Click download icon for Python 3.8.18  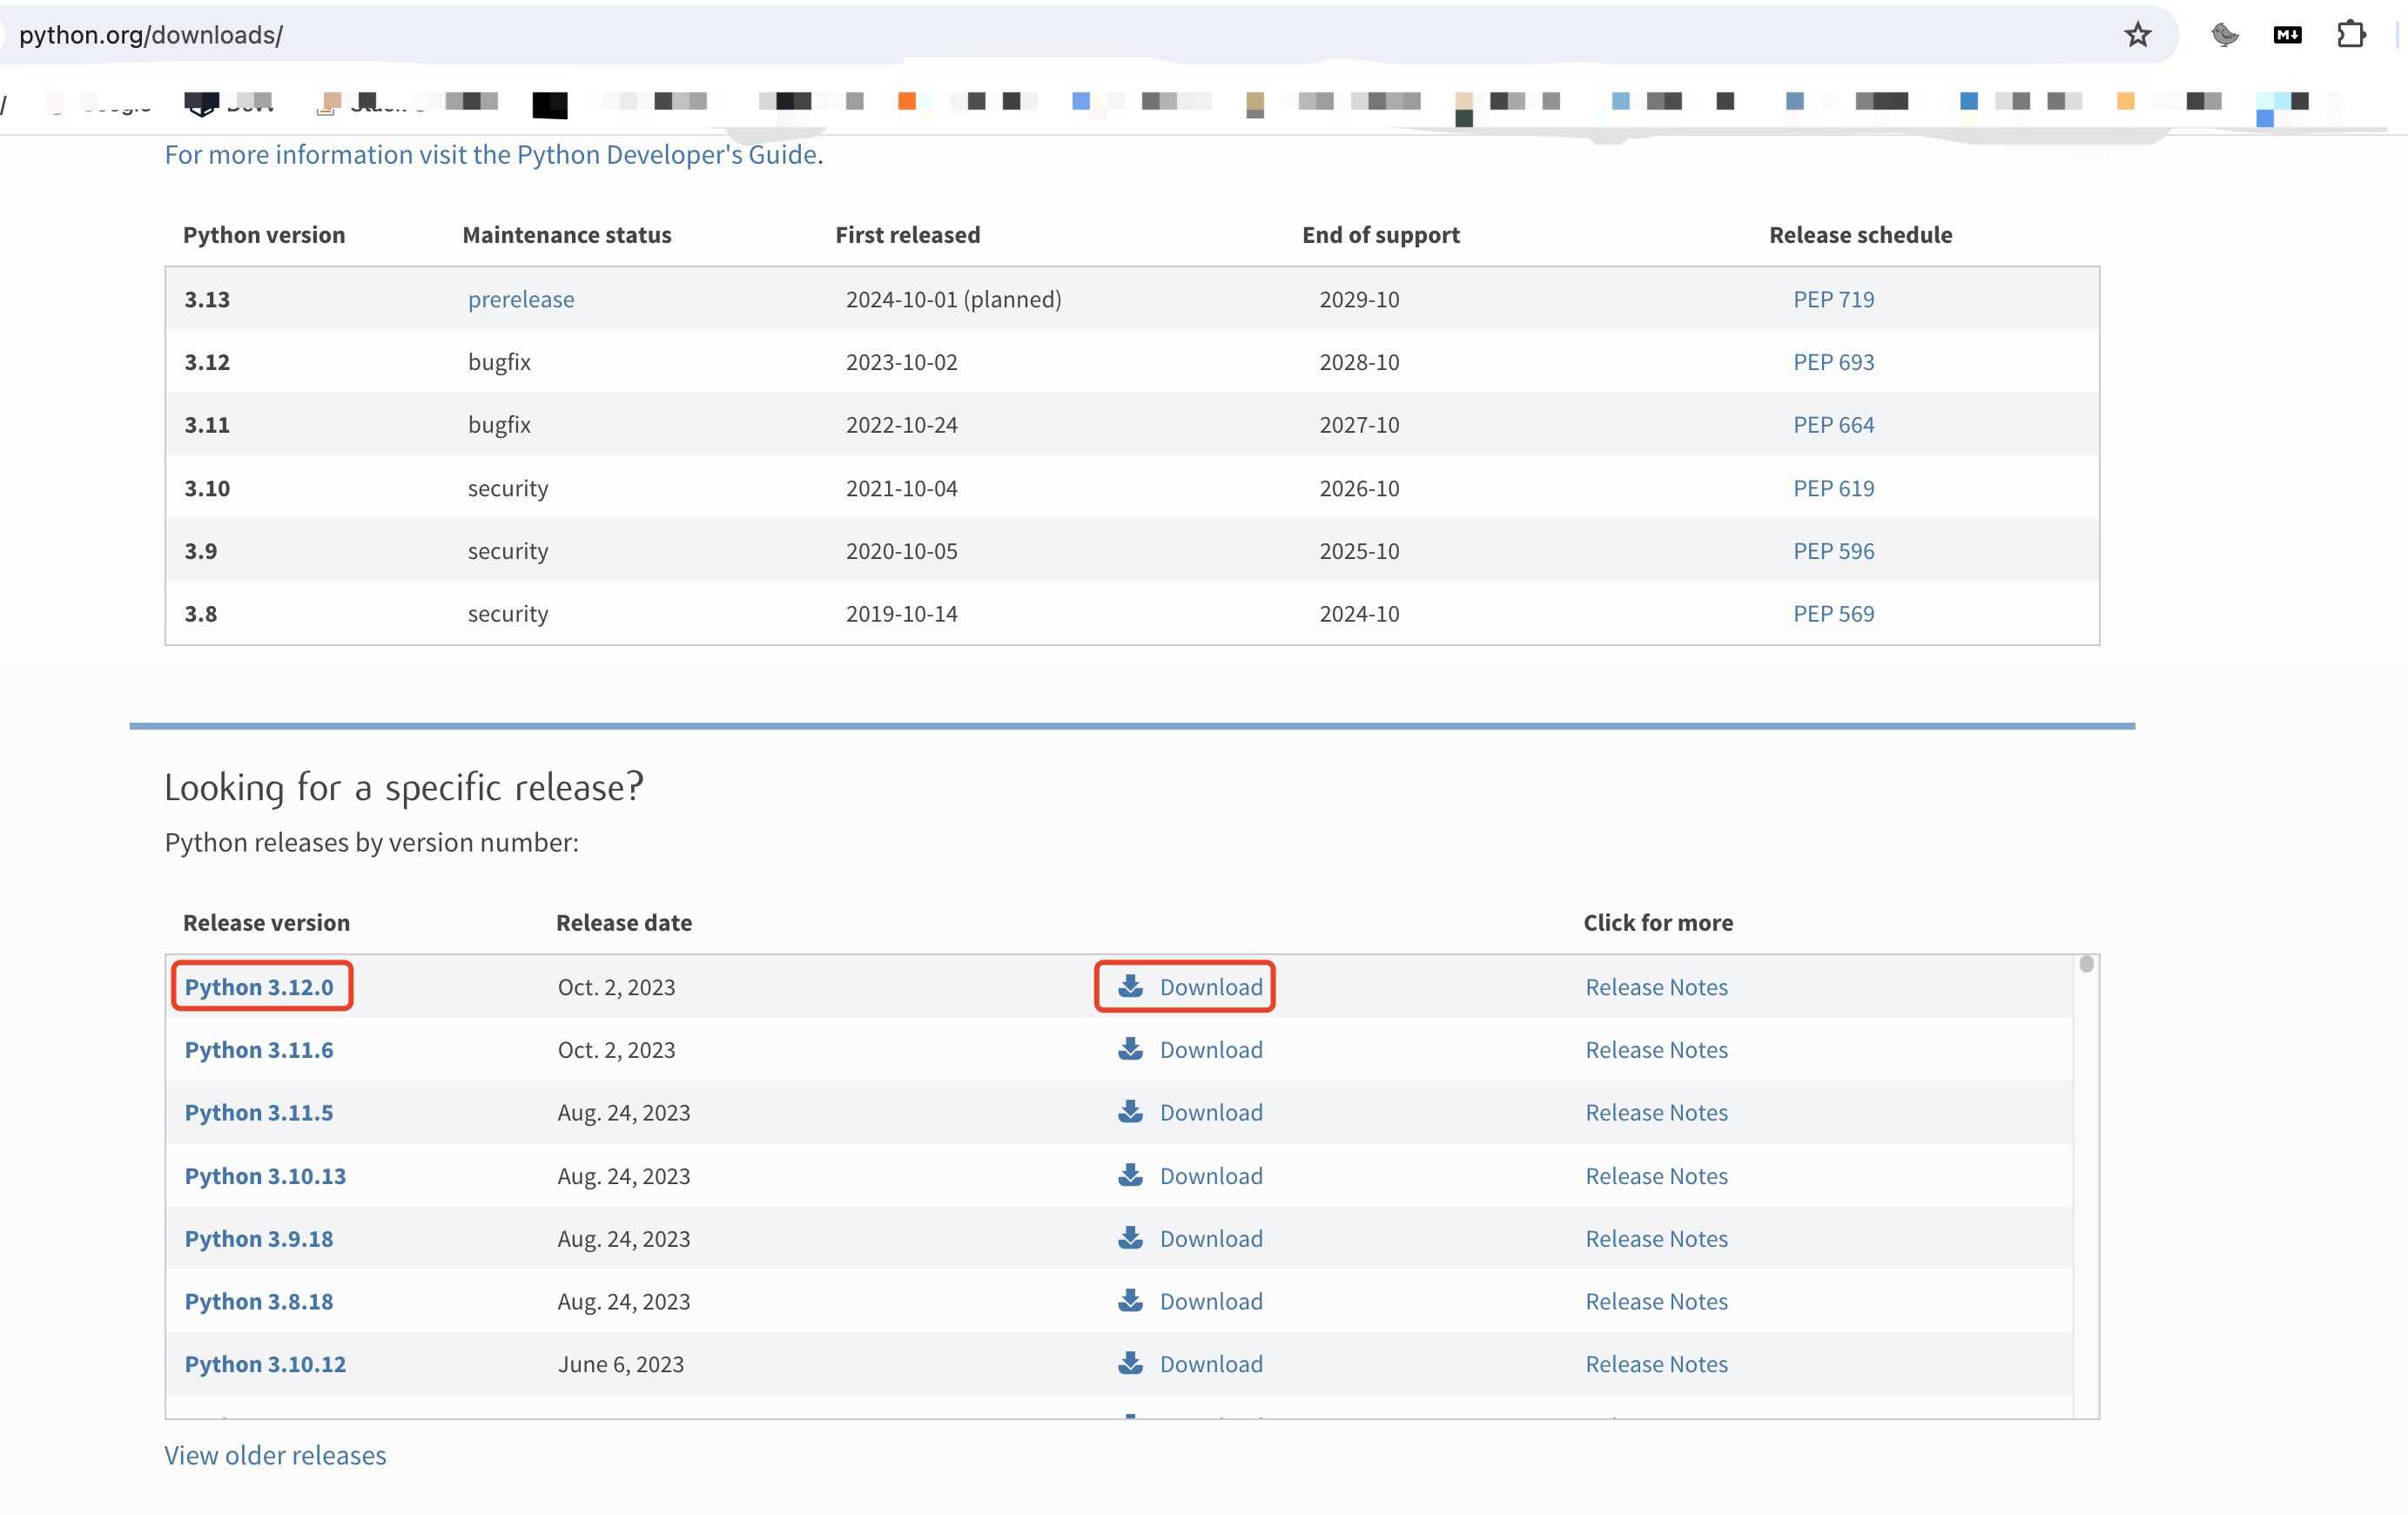(x=1130, y=1300)
